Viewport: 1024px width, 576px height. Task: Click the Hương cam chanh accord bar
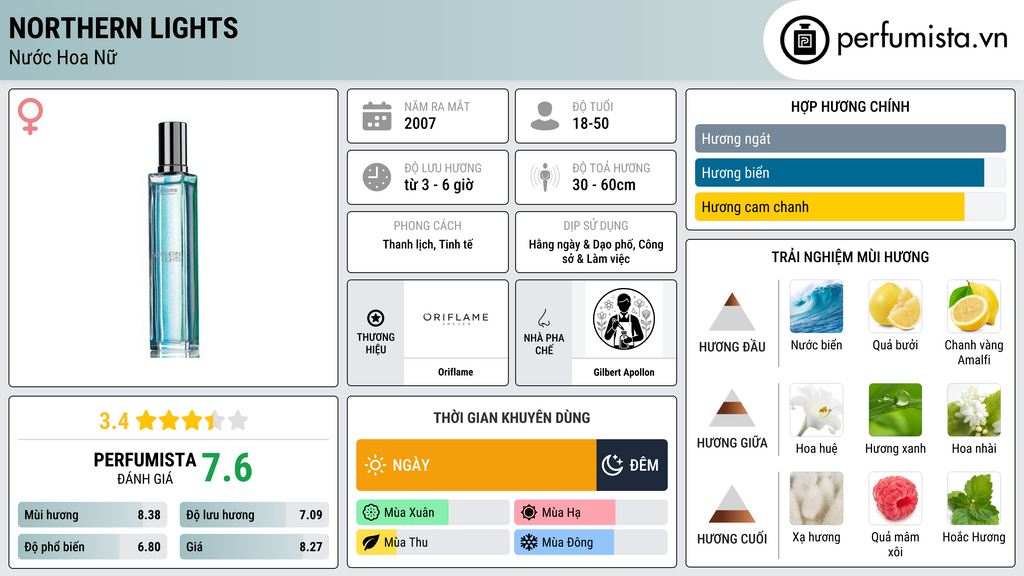coord(850,206)
